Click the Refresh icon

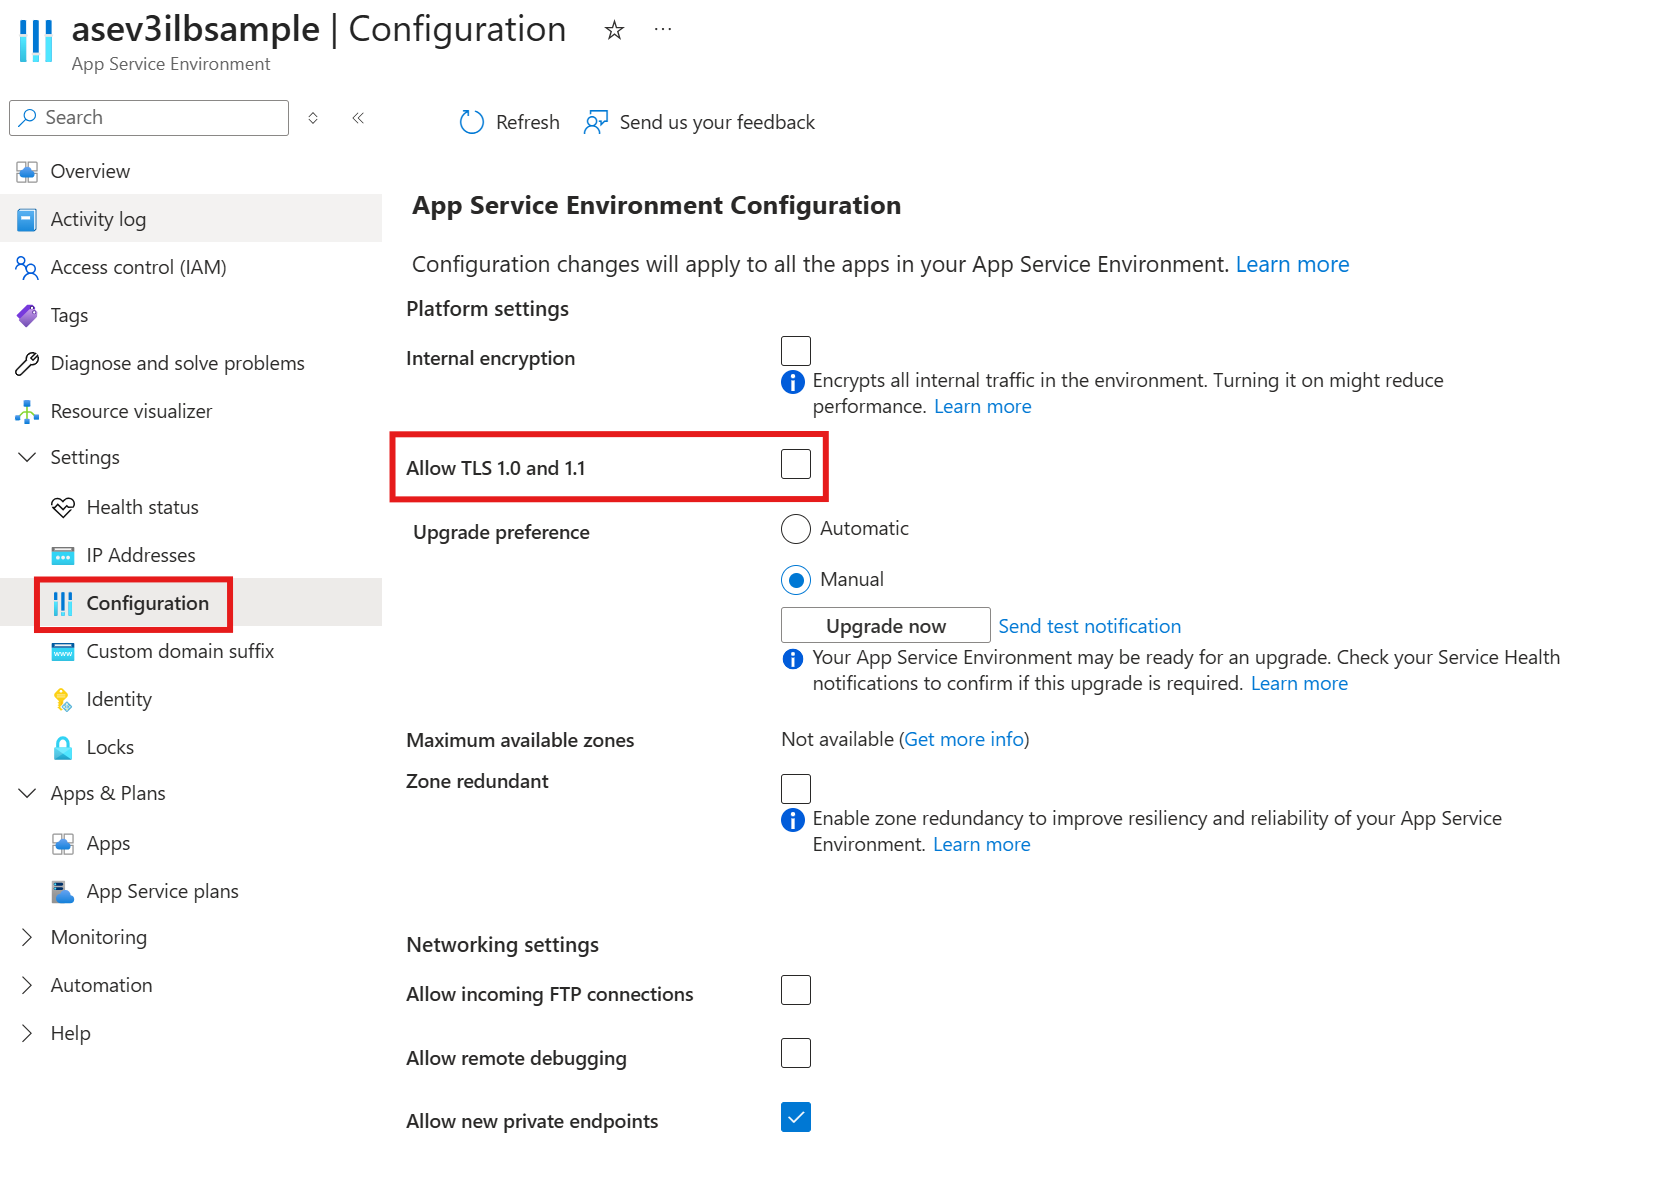tap(471, 121)
